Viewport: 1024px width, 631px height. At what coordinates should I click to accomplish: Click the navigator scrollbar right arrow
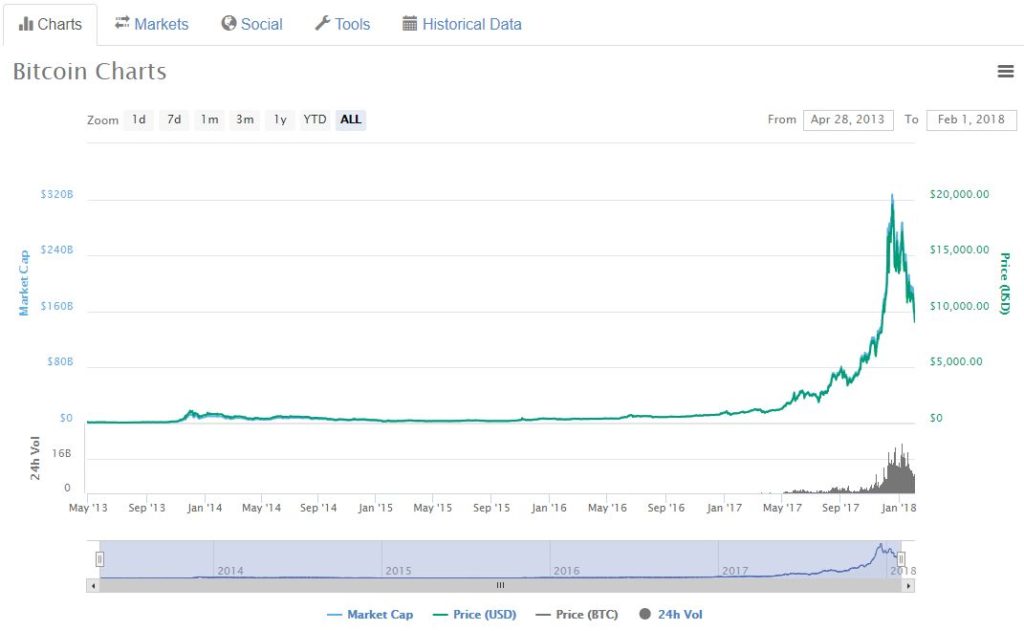[x=908, y=586]
